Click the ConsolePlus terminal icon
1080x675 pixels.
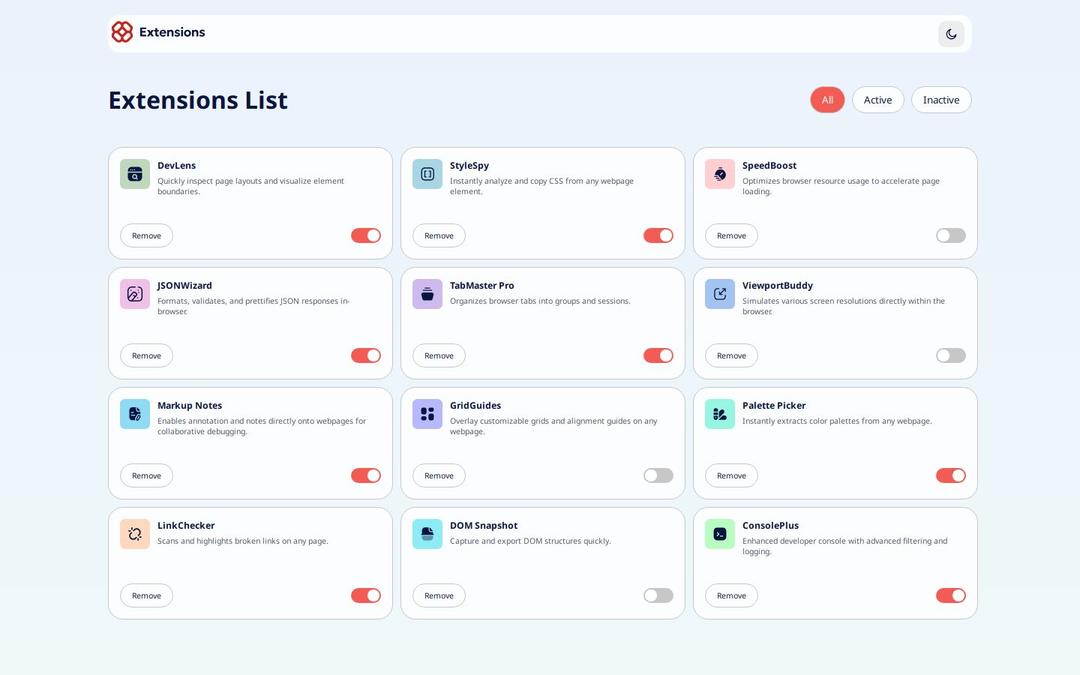click(720, 534)
